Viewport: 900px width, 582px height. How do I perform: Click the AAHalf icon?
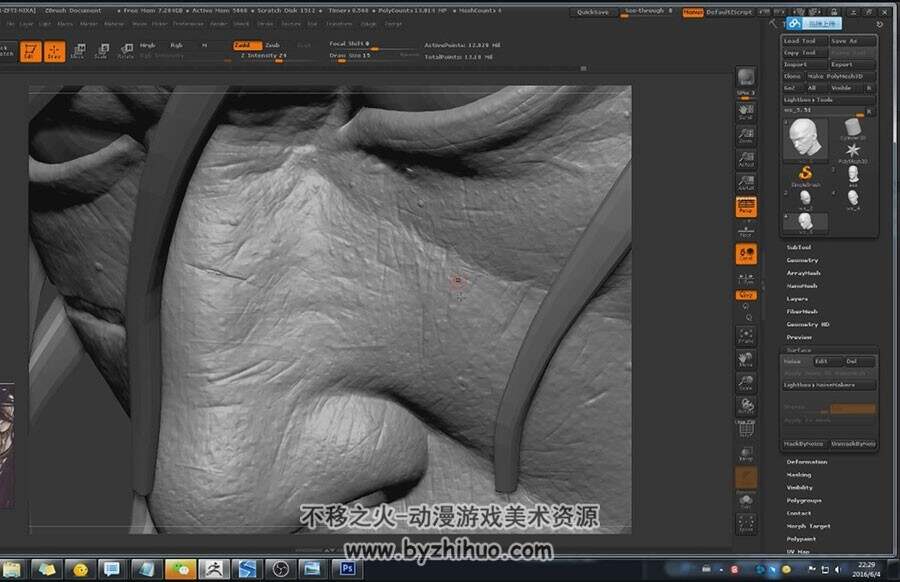746,183
